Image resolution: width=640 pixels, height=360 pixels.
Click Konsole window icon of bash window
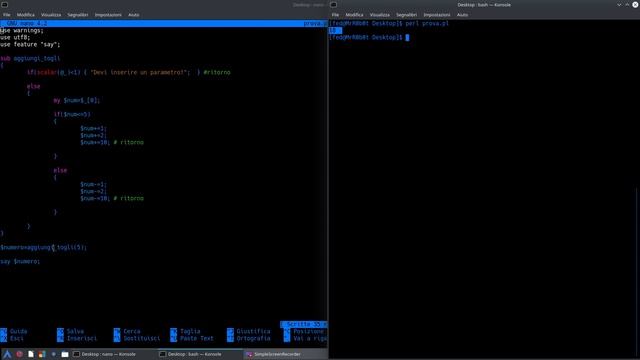click(333, 4)
